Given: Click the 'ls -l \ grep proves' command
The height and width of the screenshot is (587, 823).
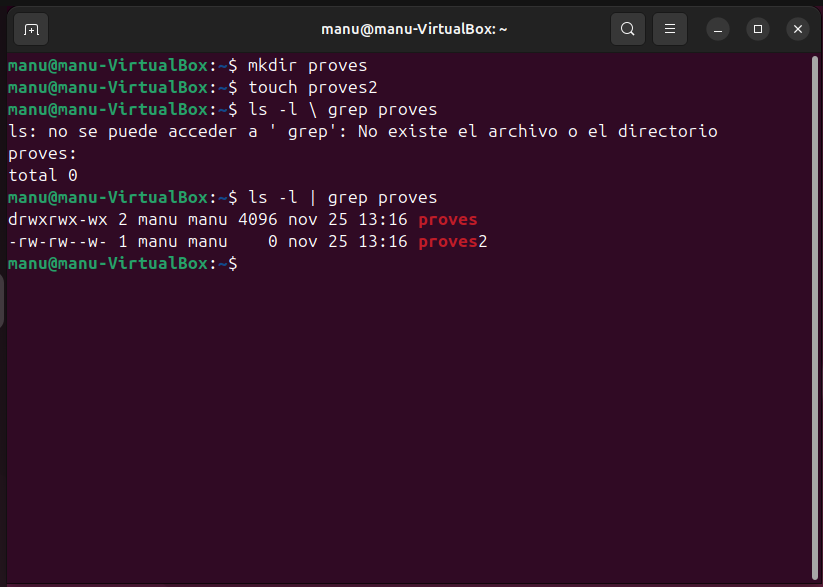Looking at the screenshot, I should [x=342, y=110].
